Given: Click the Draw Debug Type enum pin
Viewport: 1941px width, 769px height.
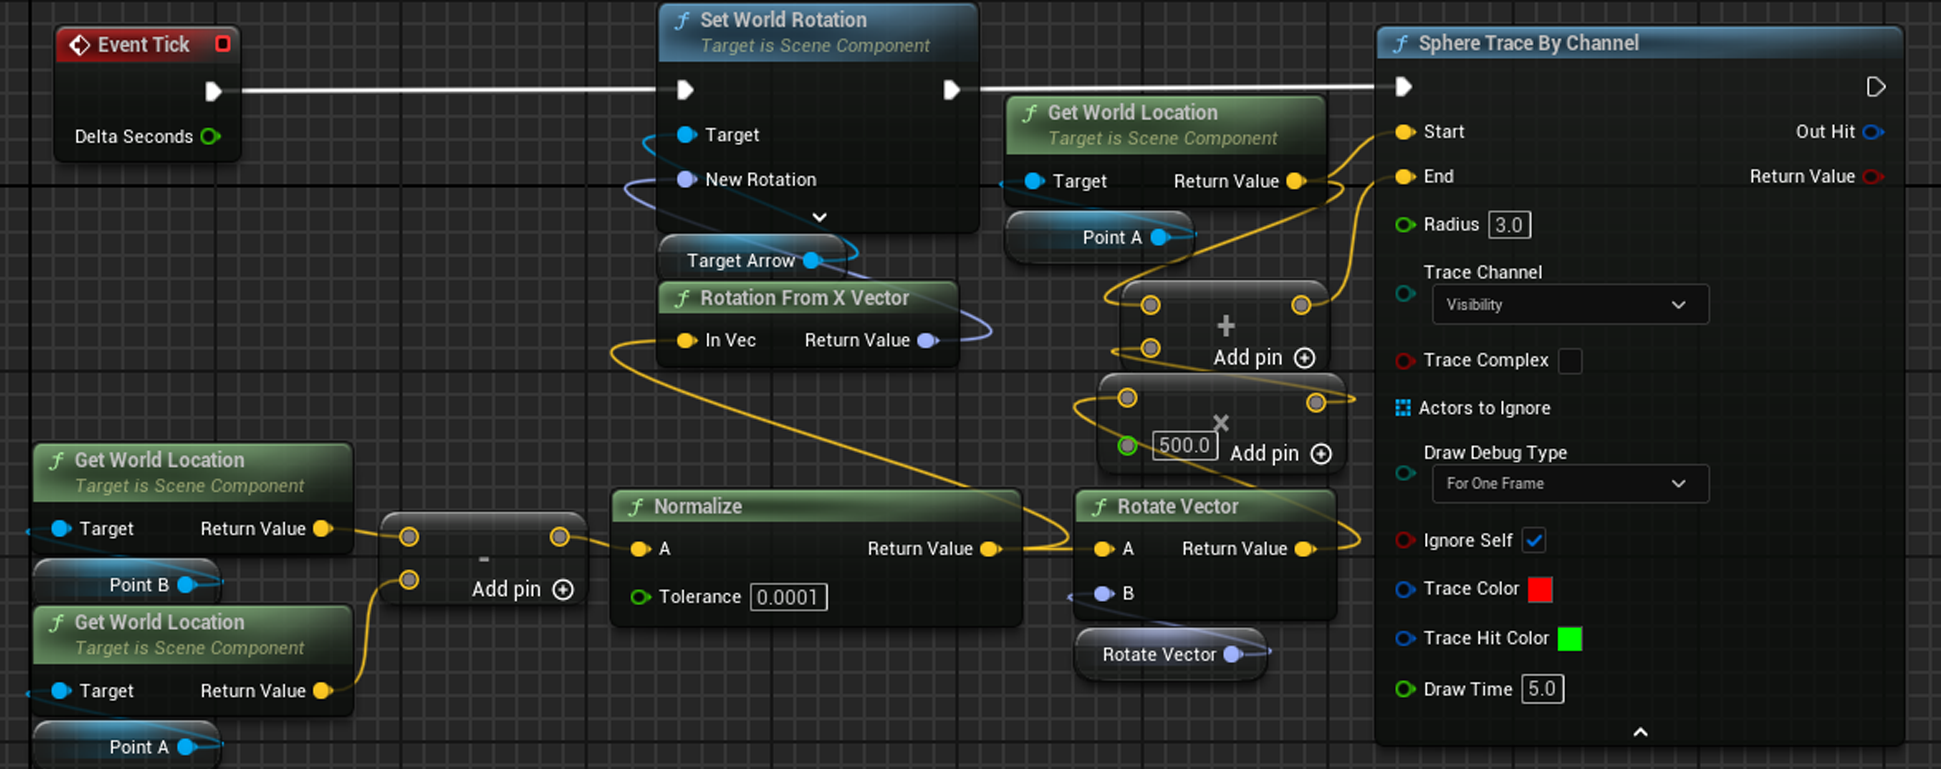Looking at the screenshot, I should 1405,473.
